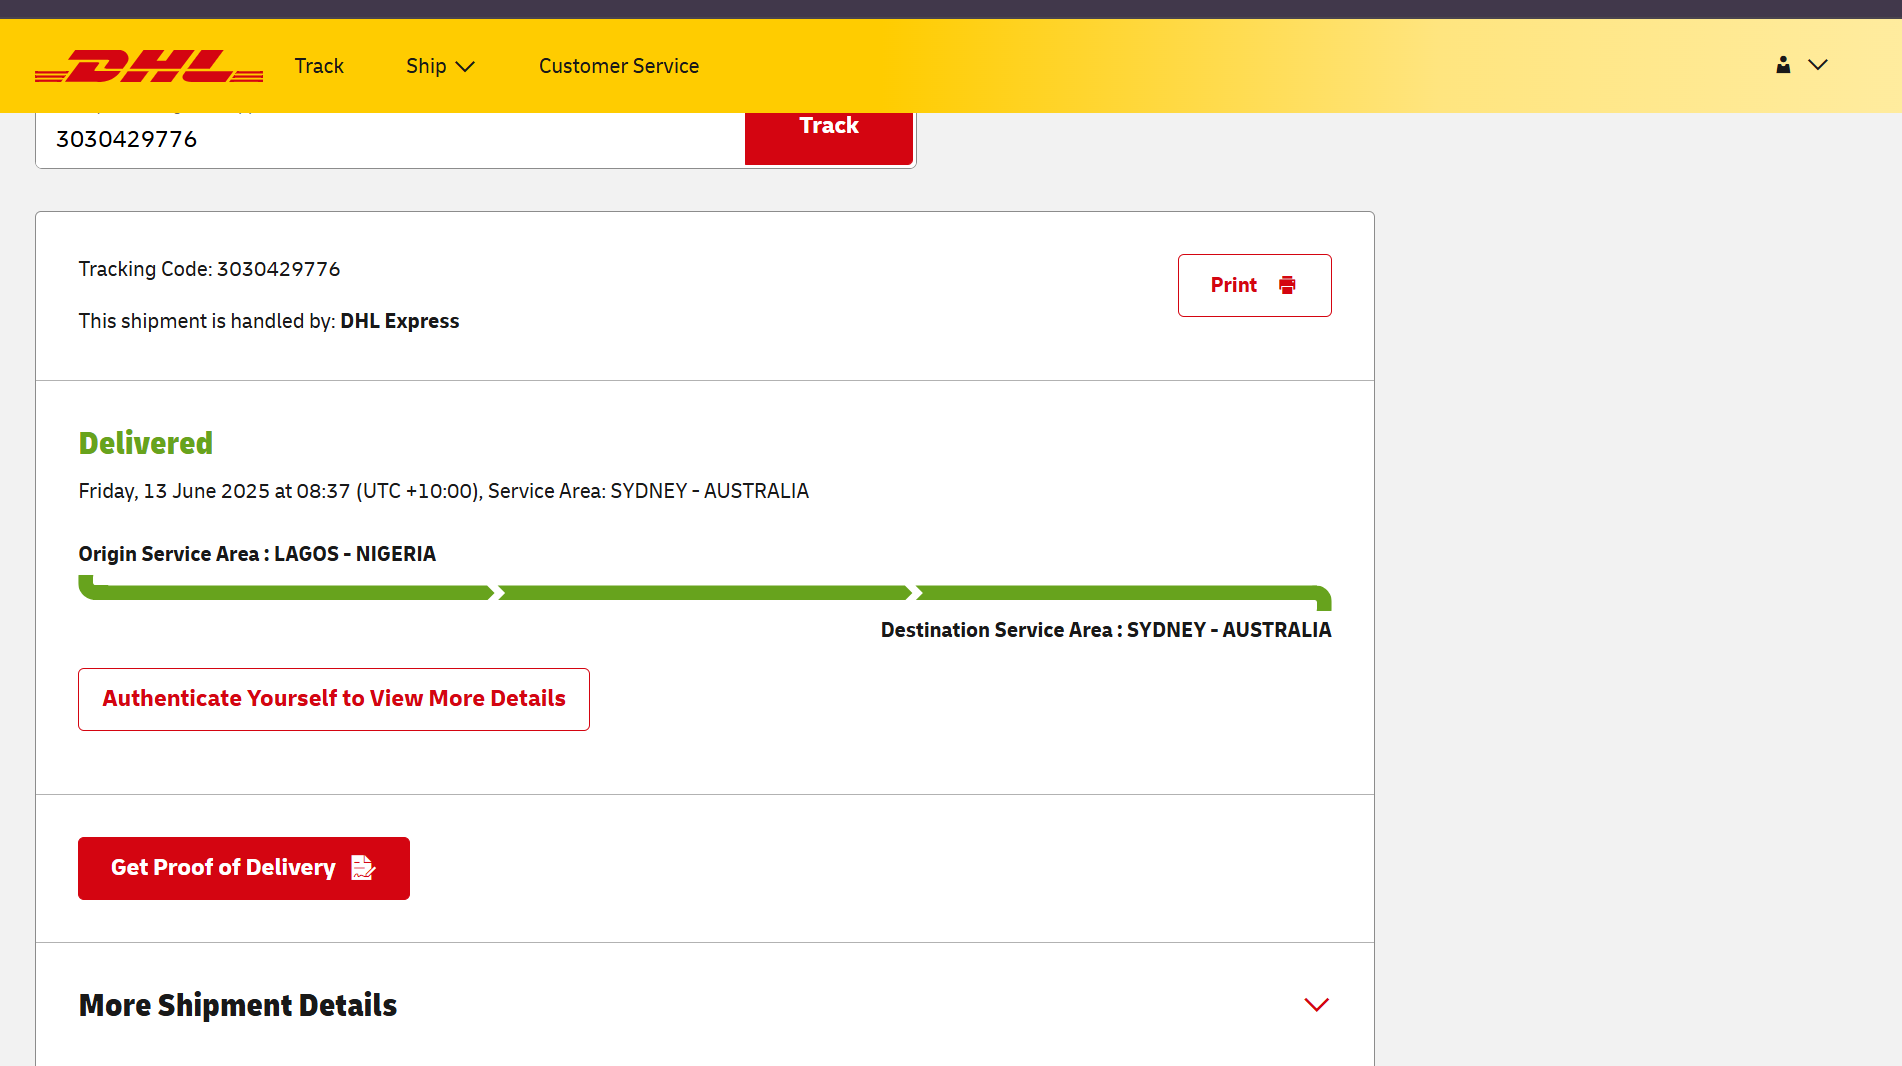Click the first green progress bar segment

point(286,590)
